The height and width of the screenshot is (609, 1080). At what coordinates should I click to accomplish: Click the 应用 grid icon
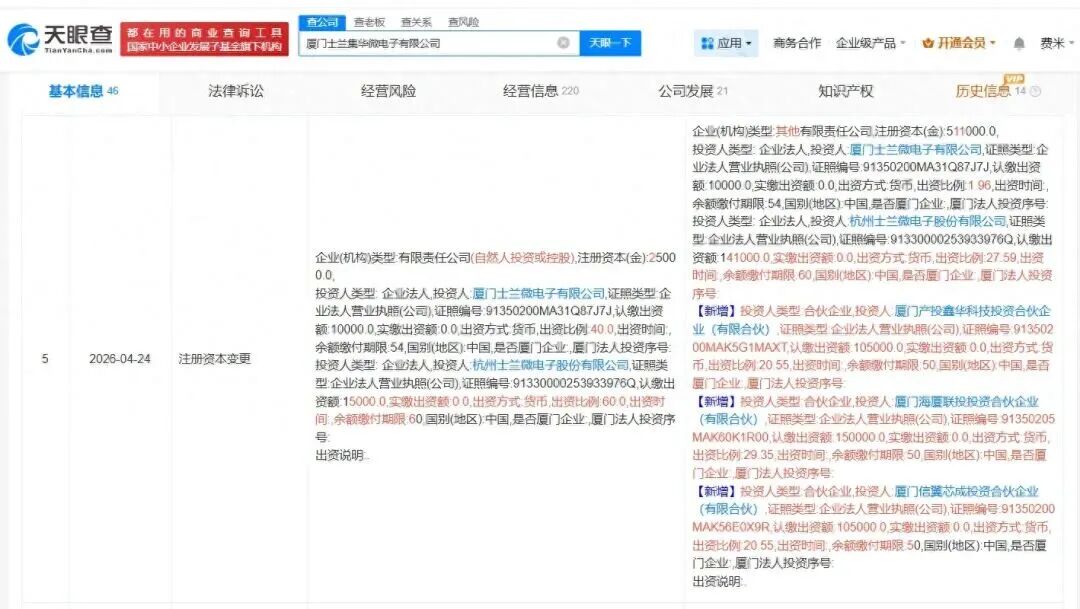pyautogui.click(x=707, y=43)
